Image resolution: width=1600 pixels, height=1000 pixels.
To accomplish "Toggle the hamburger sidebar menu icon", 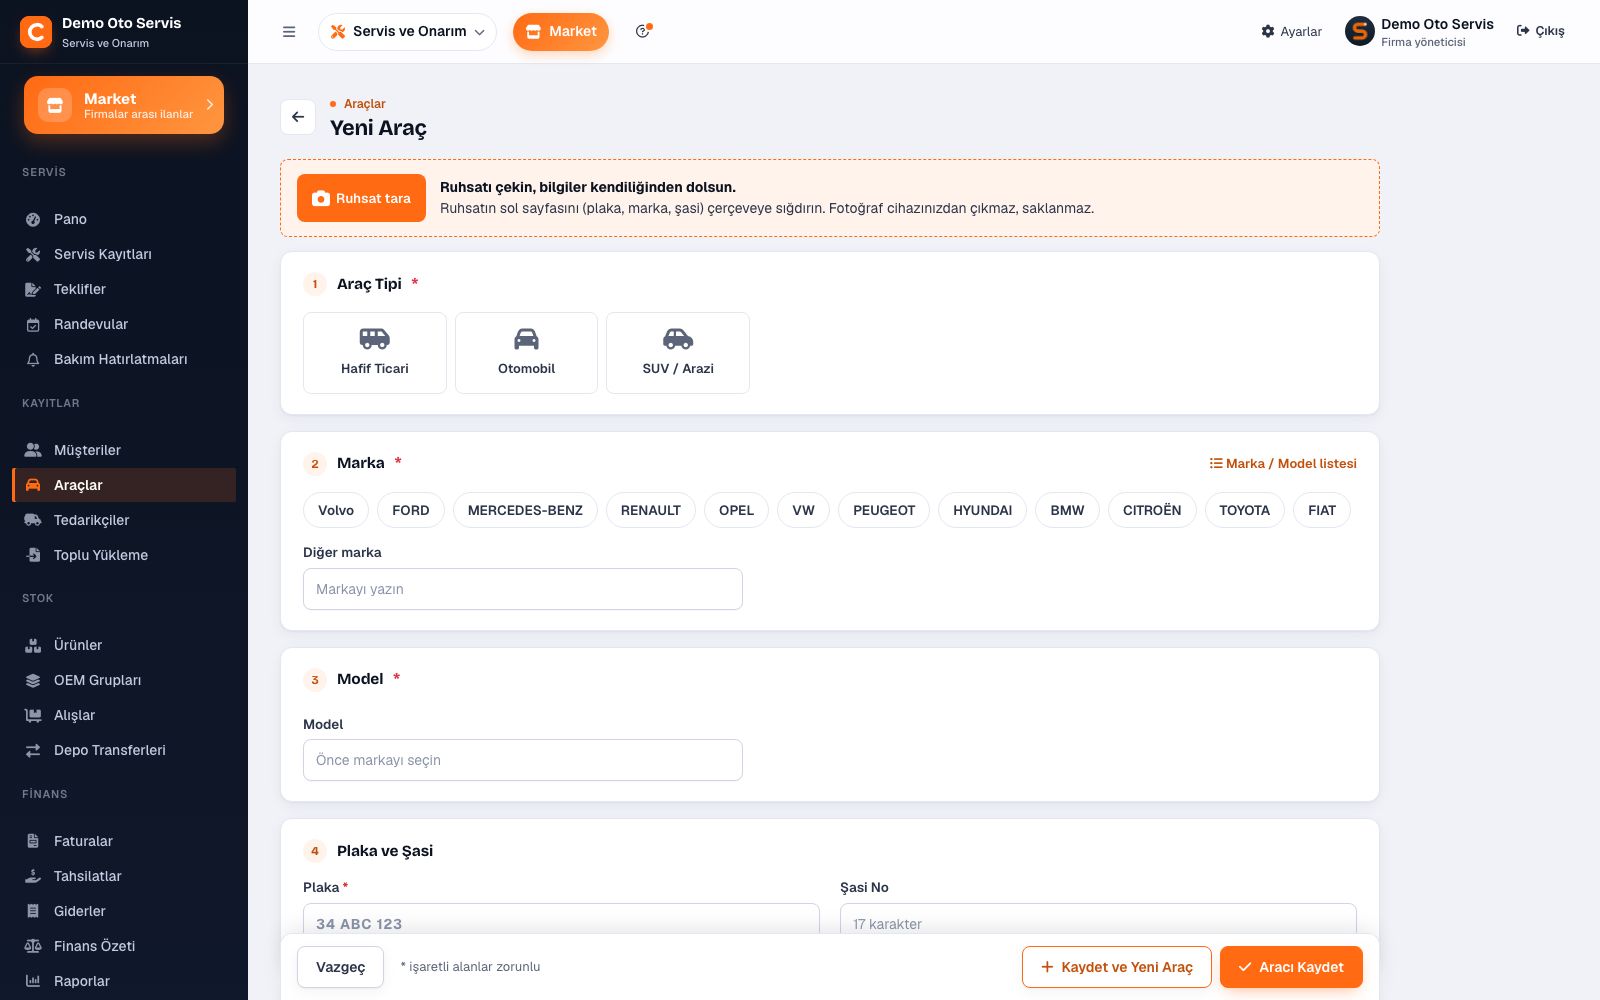I will (x=289, y=32).
